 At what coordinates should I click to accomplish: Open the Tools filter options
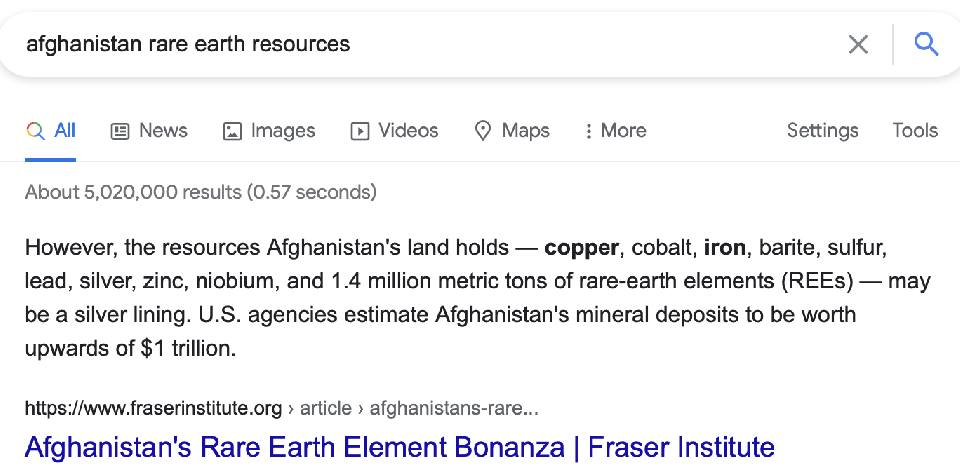[x=914, y=131]
